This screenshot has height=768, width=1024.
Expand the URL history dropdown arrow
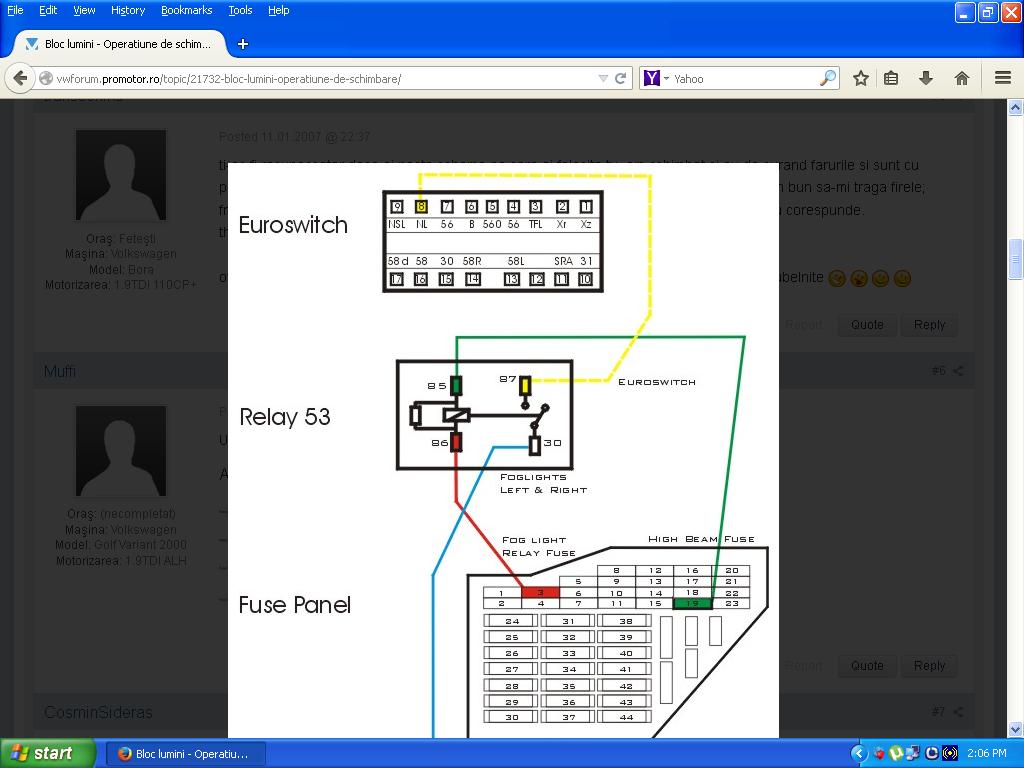[x=603, y=78]
